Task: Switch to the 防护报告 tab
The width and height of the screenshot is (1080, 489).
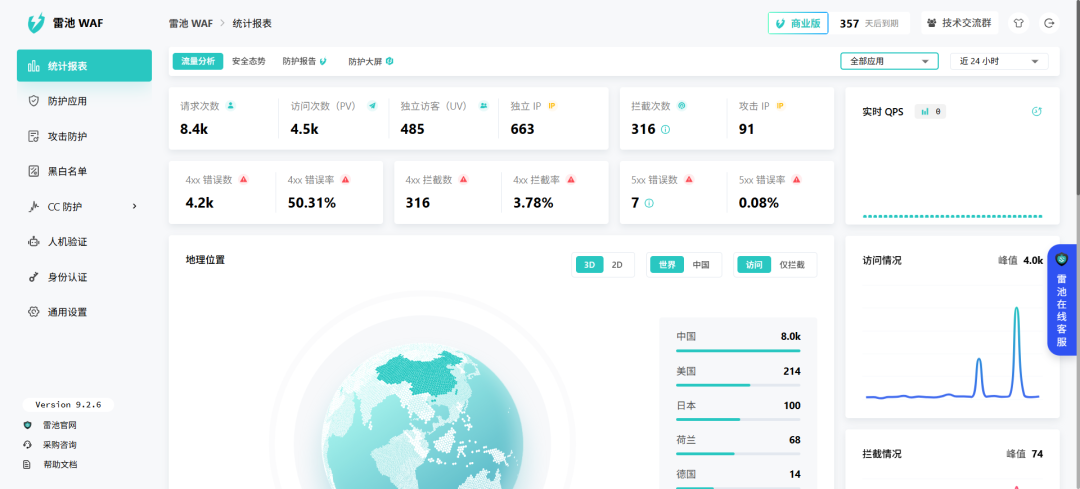Action: (304, 61)
